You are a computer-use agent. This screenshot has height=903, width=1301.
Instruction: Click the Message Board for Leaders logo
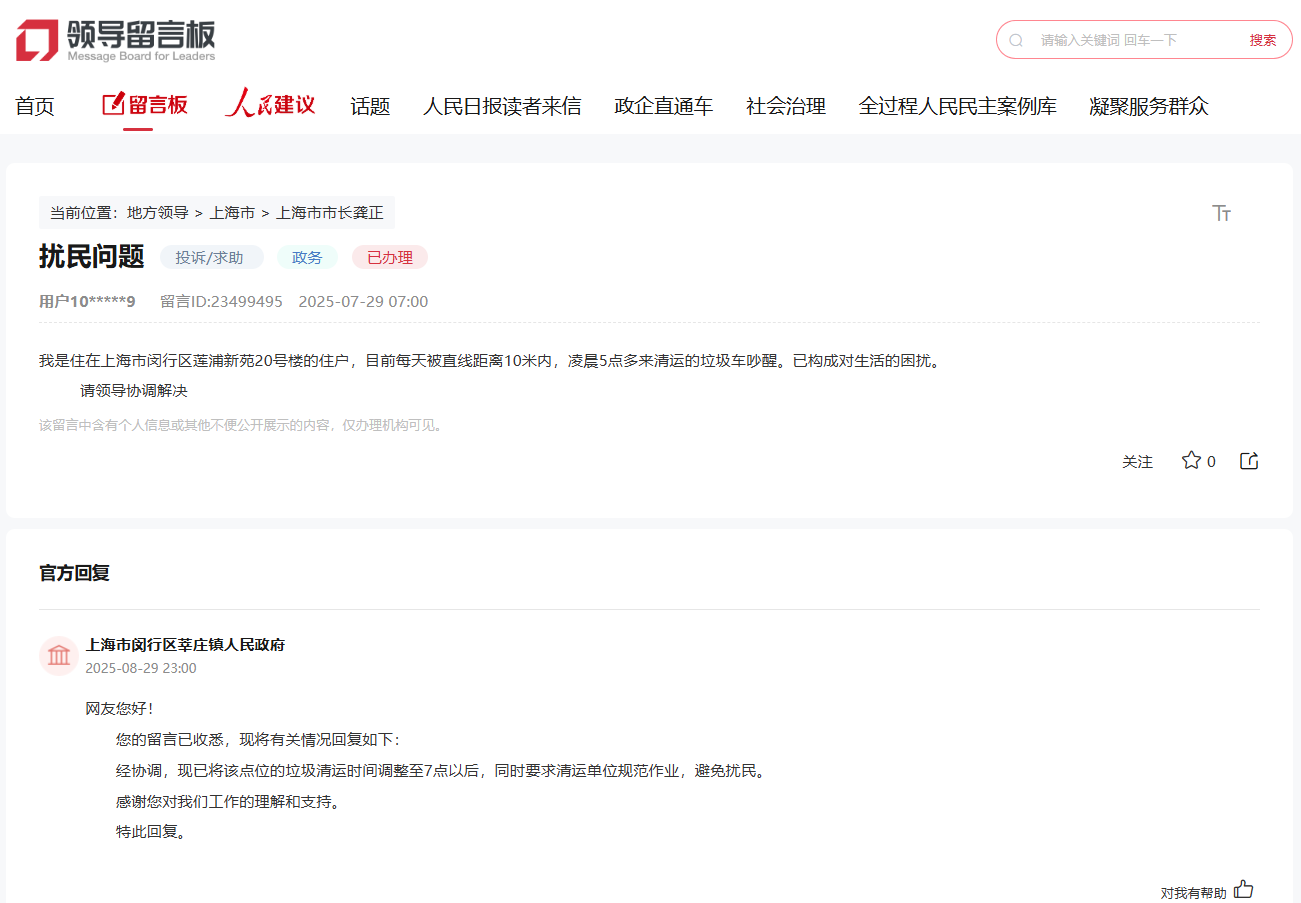pos(116,40)
